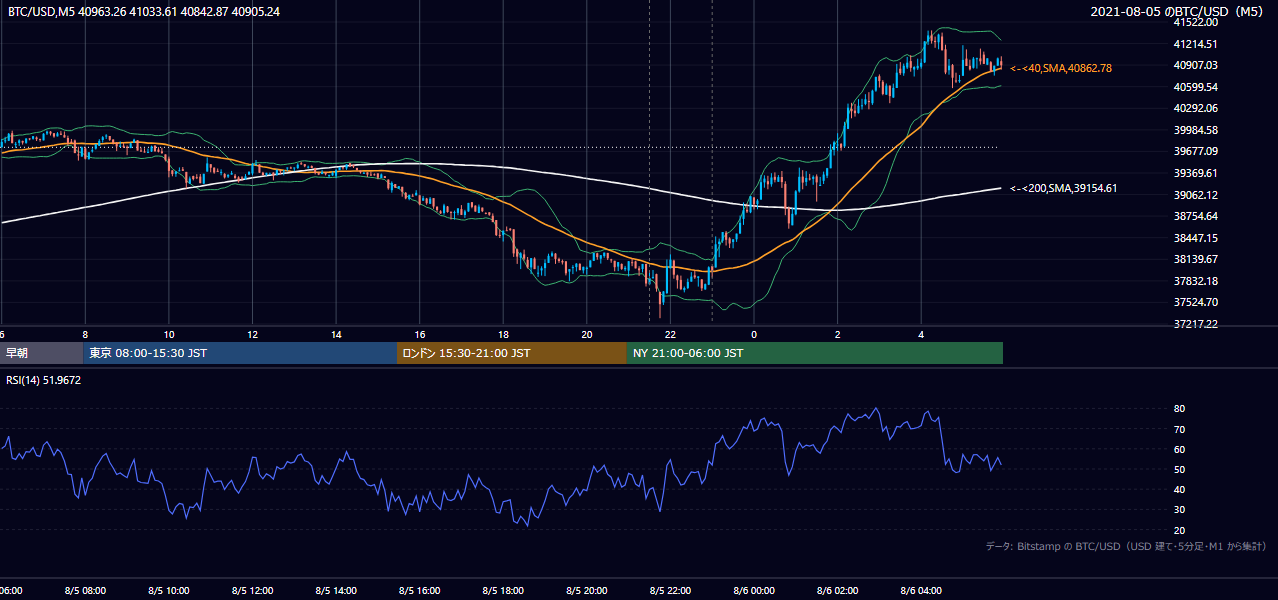Click the 8/6 04:00 date label
This screenshot has height=600, width=1278.
tap(921, 591)
